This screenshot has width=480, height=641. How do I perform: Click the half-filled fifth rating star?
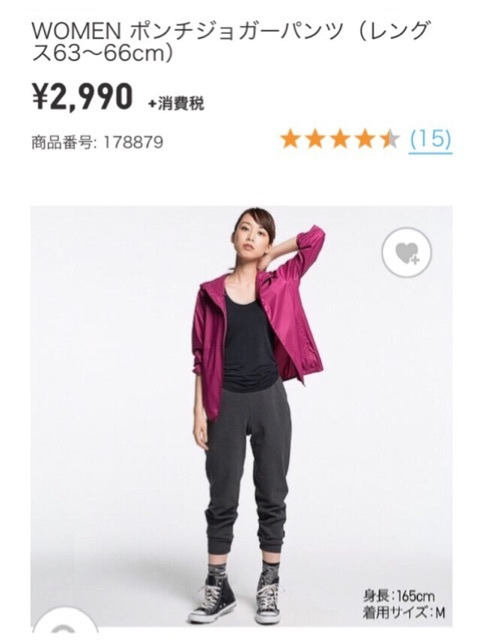pyautogui.click(x=388, y=139)
